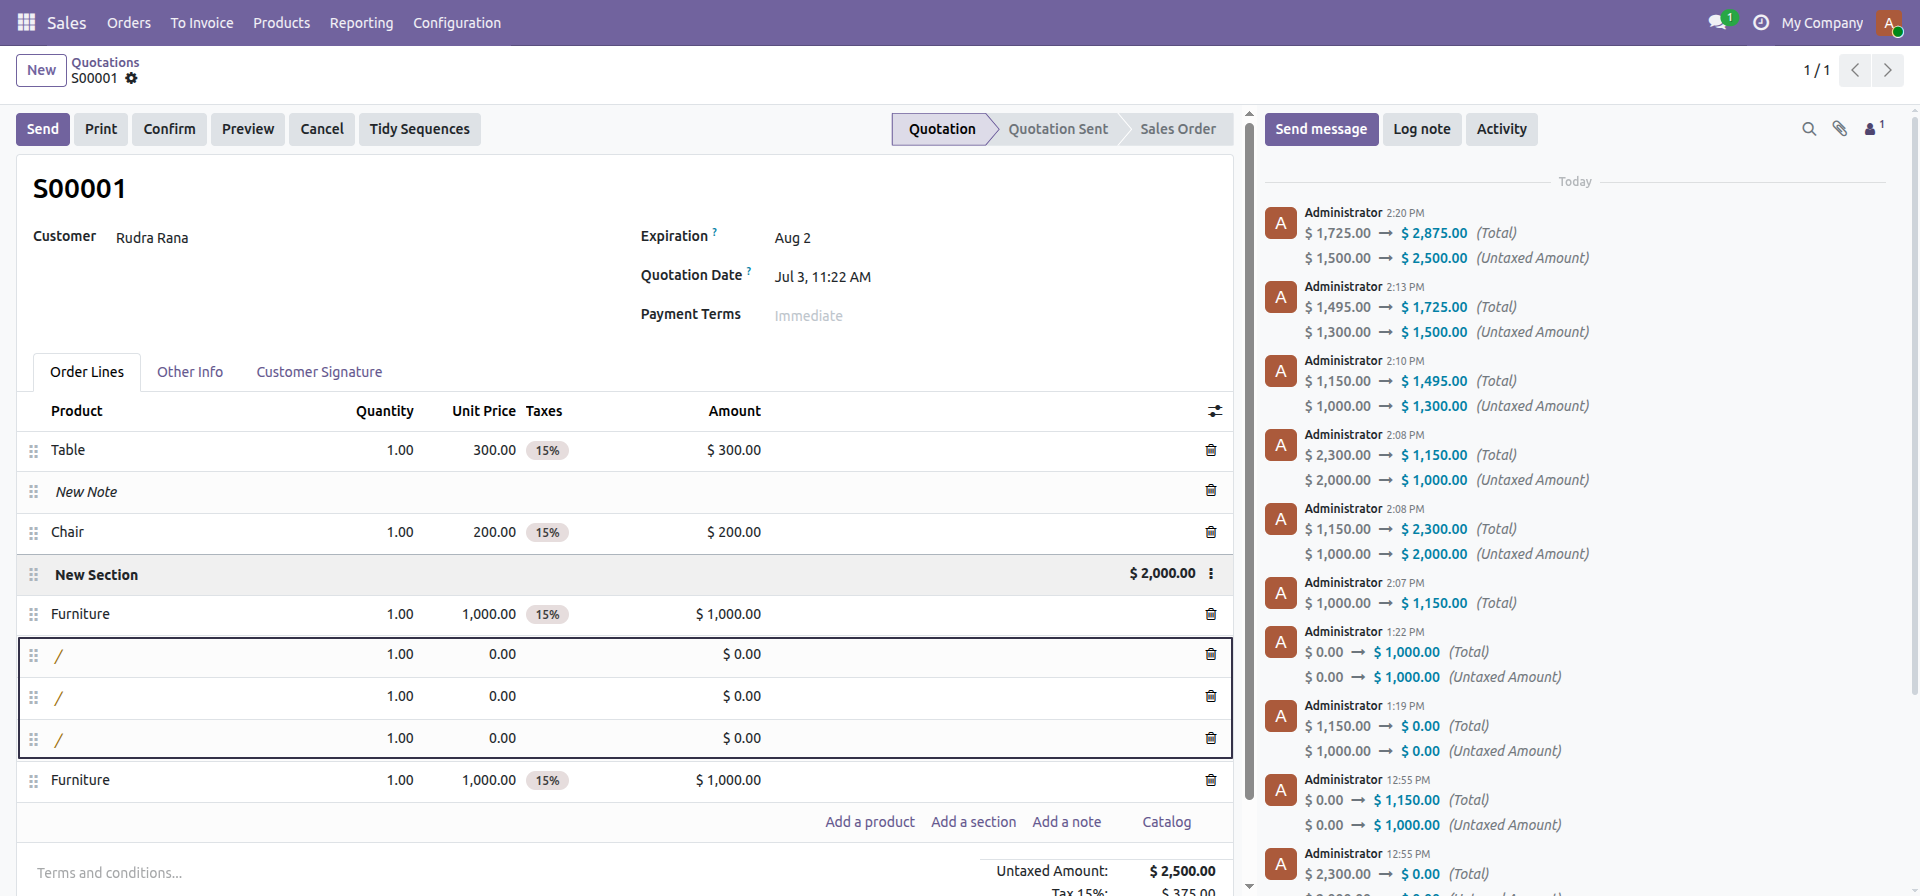
Task: Delete the Table order line
Action: coord(1211,450)
